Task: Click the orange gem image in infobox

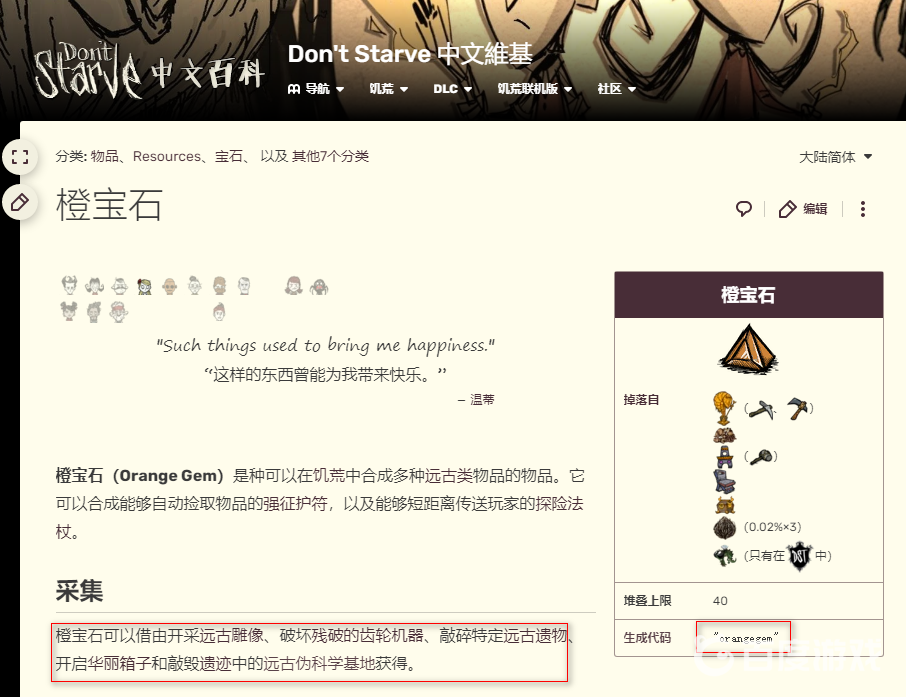Action: click(748, 347)
